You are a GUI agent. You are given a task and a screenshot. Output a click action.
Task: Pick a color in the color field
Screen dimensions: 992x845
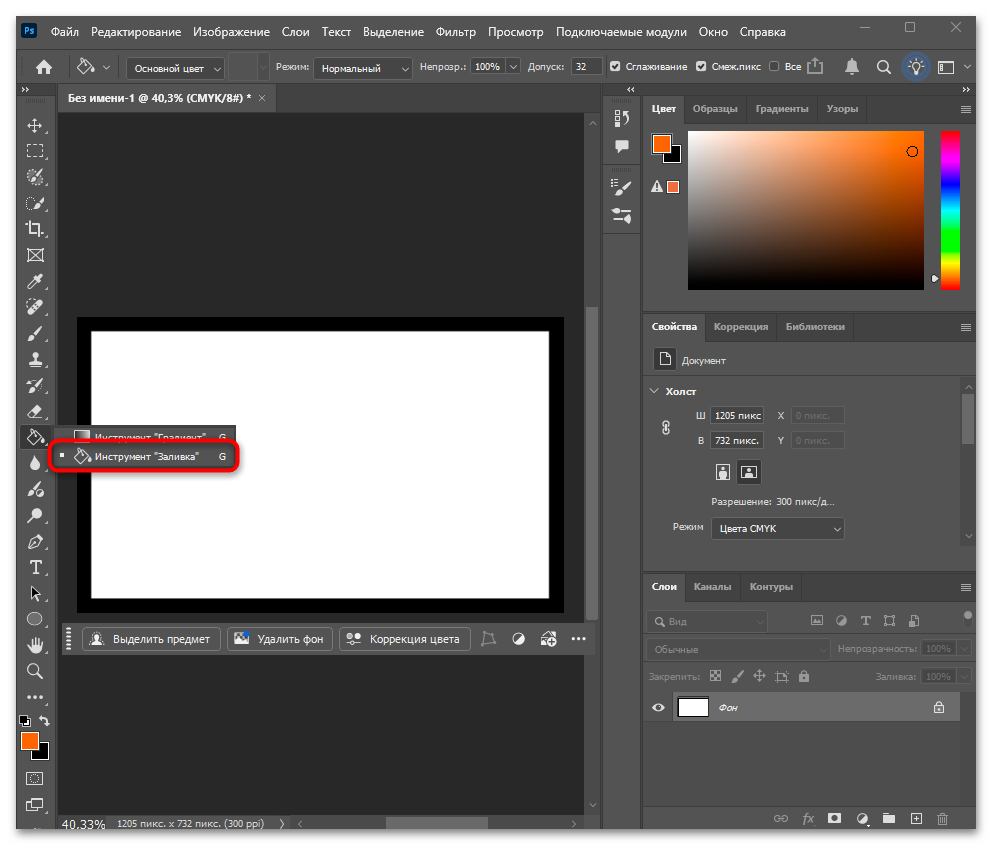point(805,211)
